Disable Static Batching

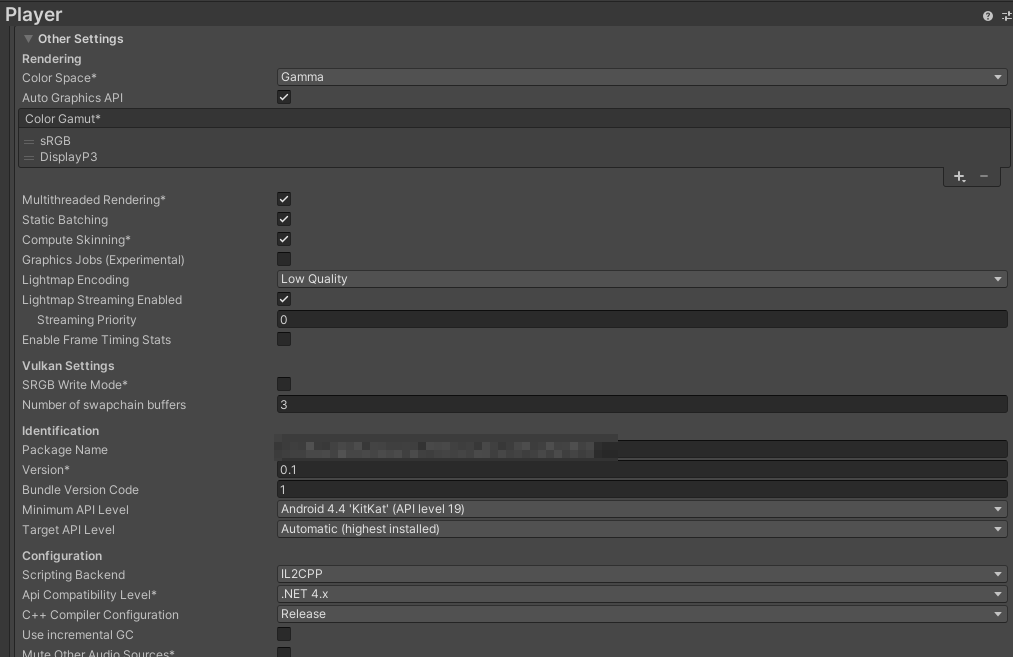[x=284, y=219]
